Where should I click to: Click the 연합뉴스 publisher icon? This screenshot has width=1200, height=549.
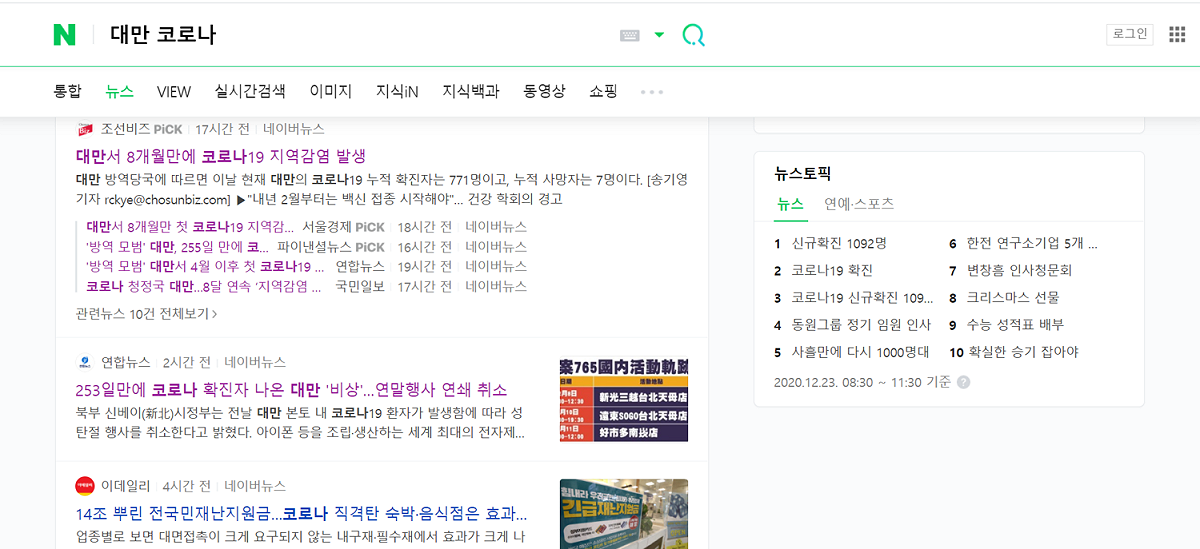84,362
